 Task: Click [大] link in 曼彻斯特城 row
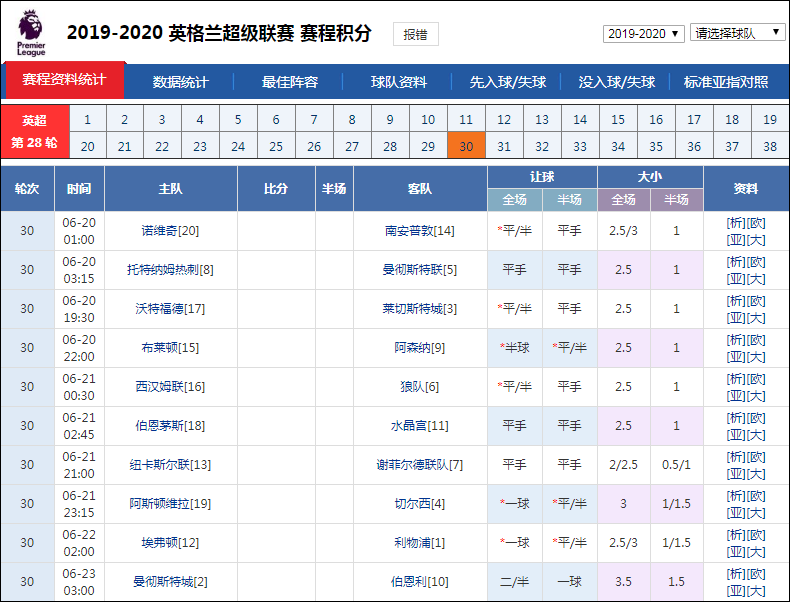pos(756,590)
